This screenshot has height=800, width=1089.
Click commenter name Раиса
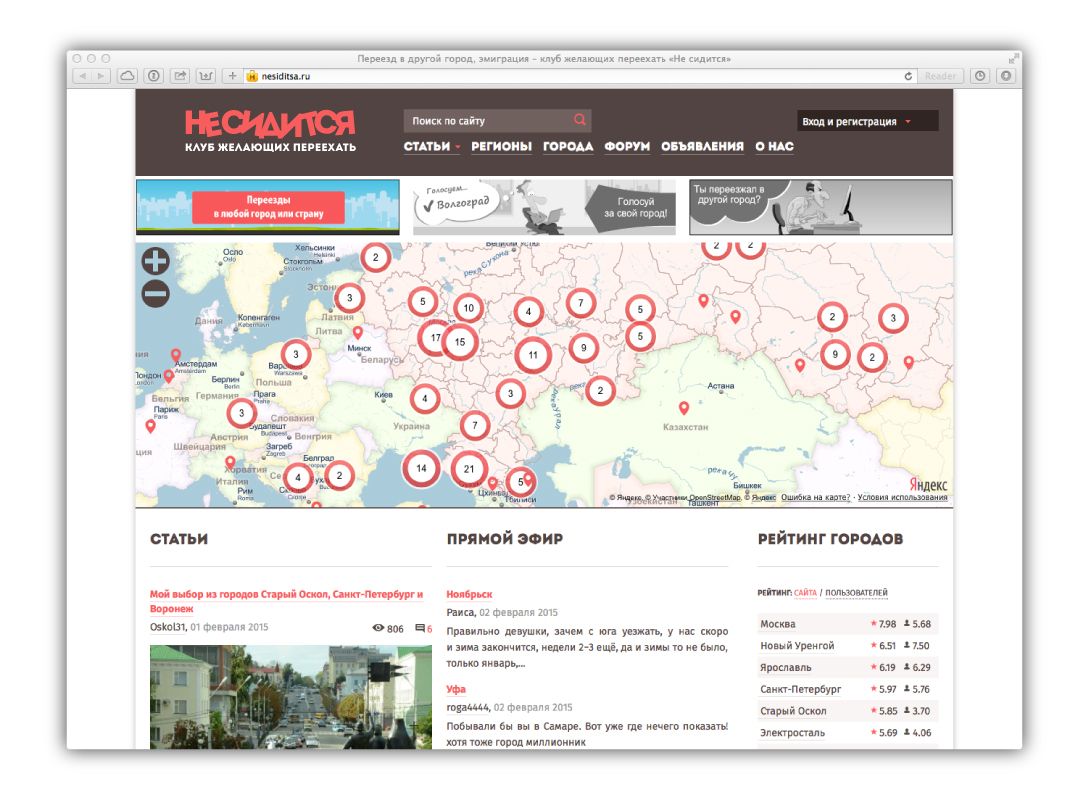[x=460, y=612]
